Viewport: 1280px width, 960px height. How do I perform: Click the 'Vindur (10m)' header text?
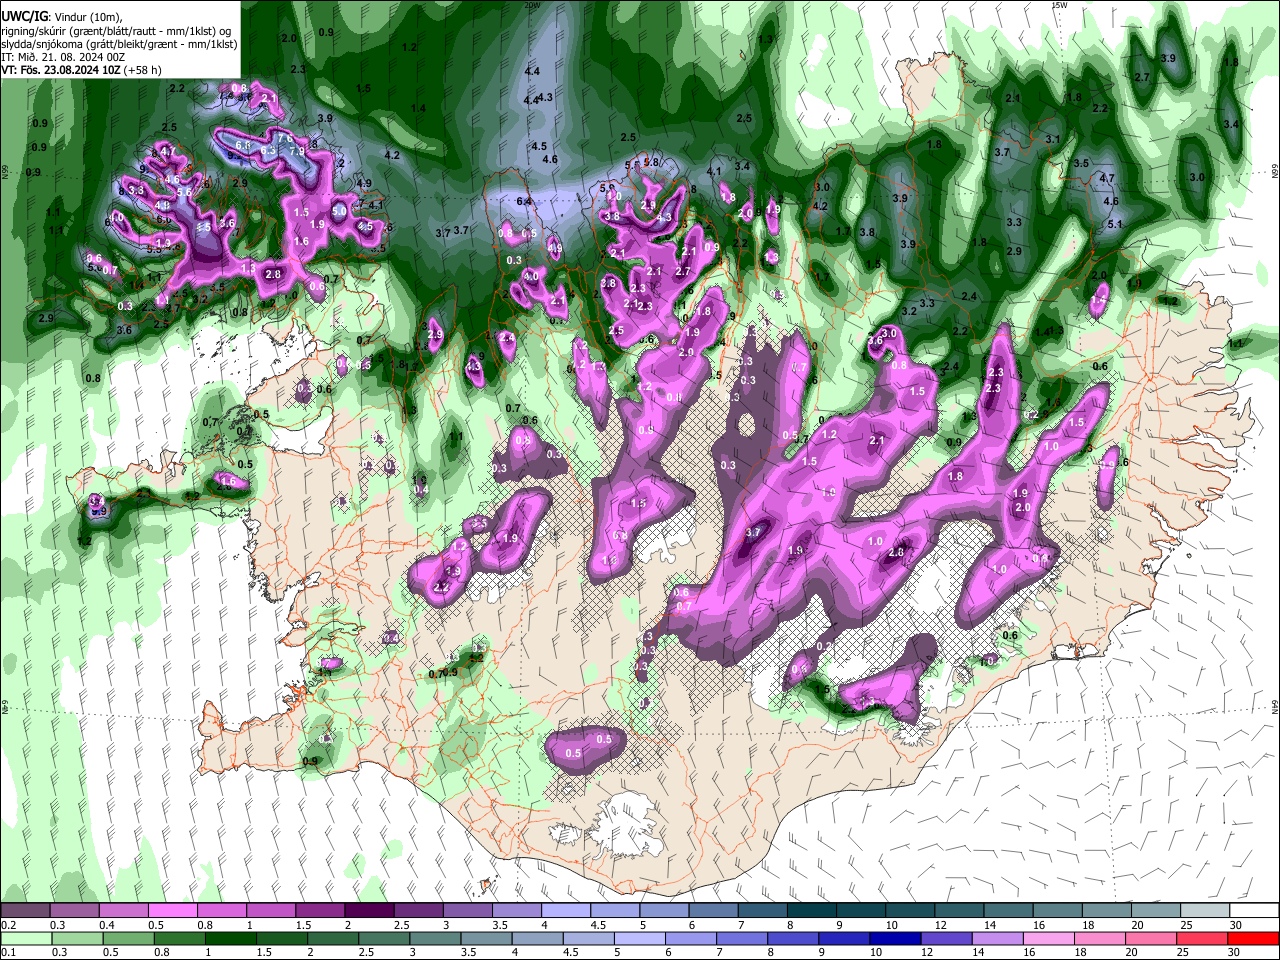pos(88,17)
